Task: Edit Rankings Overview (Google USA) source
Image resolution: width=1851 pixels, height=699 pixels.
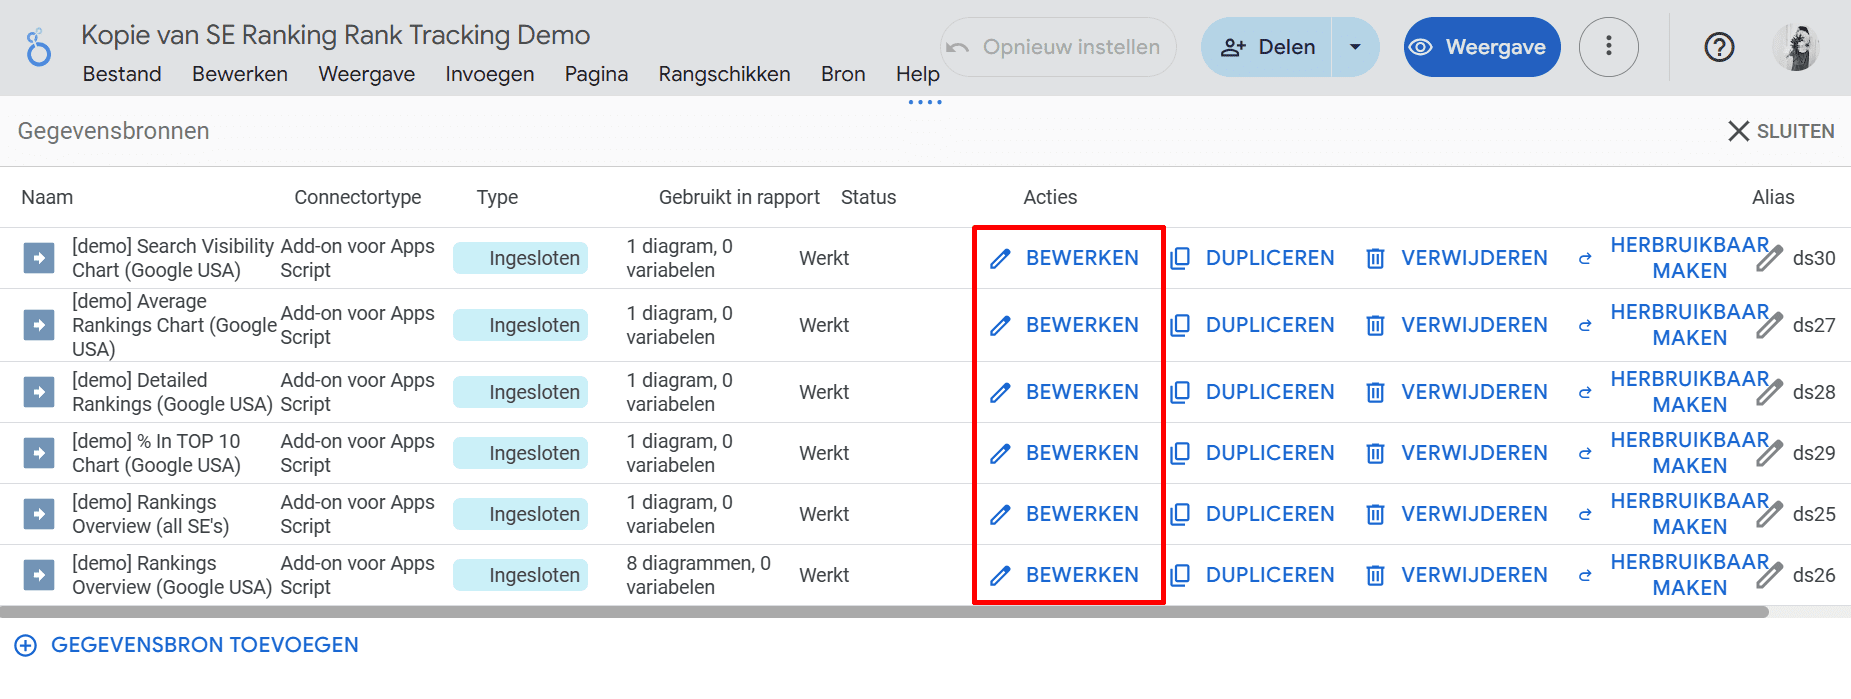Action: click(x=1064, y=575)
